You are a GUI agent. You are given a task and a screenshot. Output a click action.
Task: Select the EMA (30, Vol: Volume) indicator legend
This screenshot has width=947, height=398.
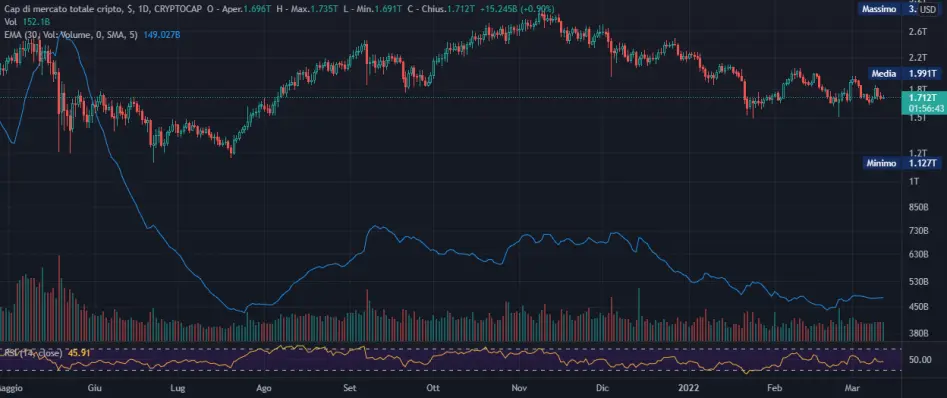point(71,35)
